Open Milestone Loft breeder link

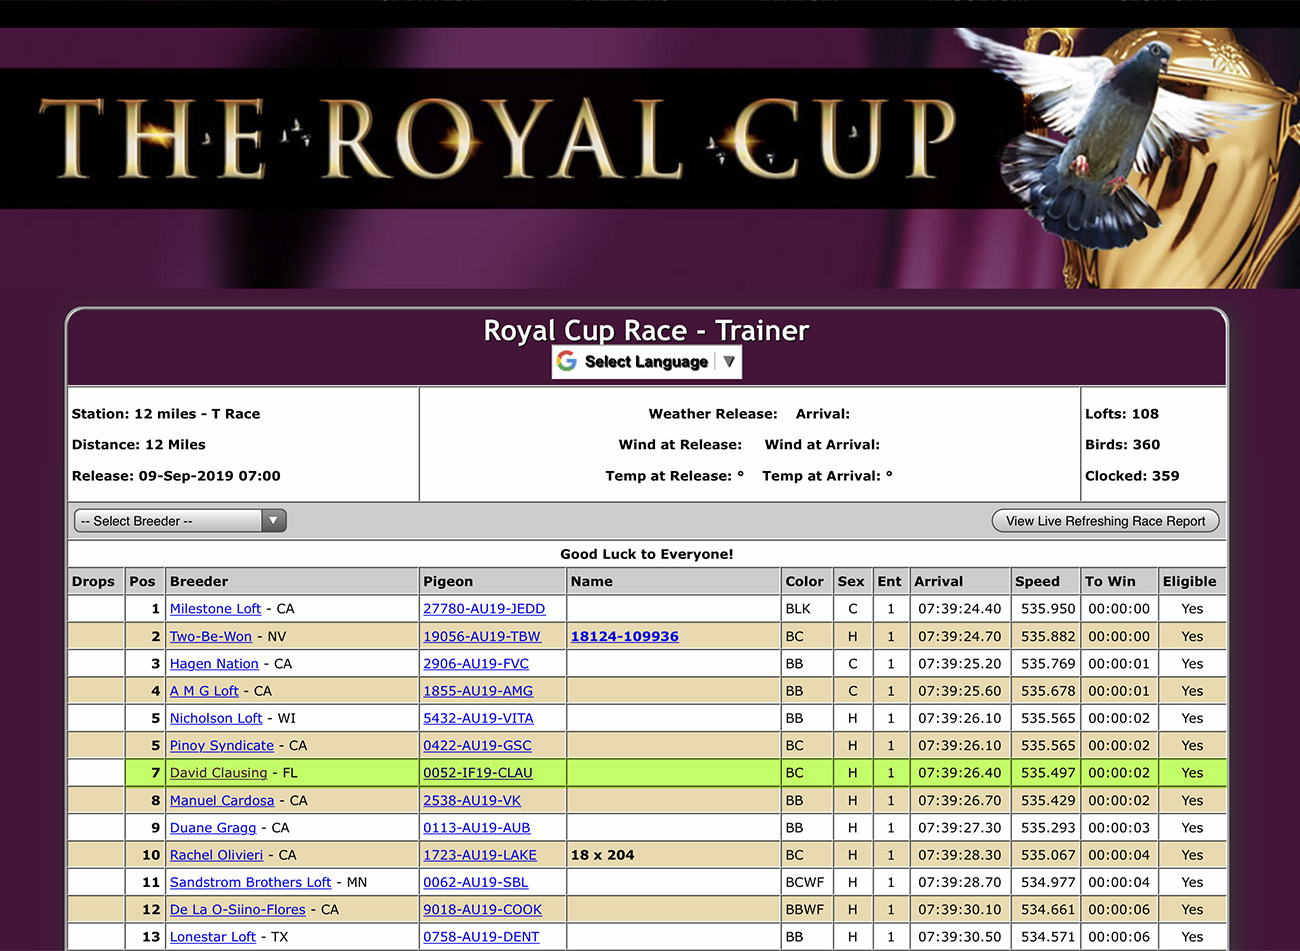[x=215, y=609]
